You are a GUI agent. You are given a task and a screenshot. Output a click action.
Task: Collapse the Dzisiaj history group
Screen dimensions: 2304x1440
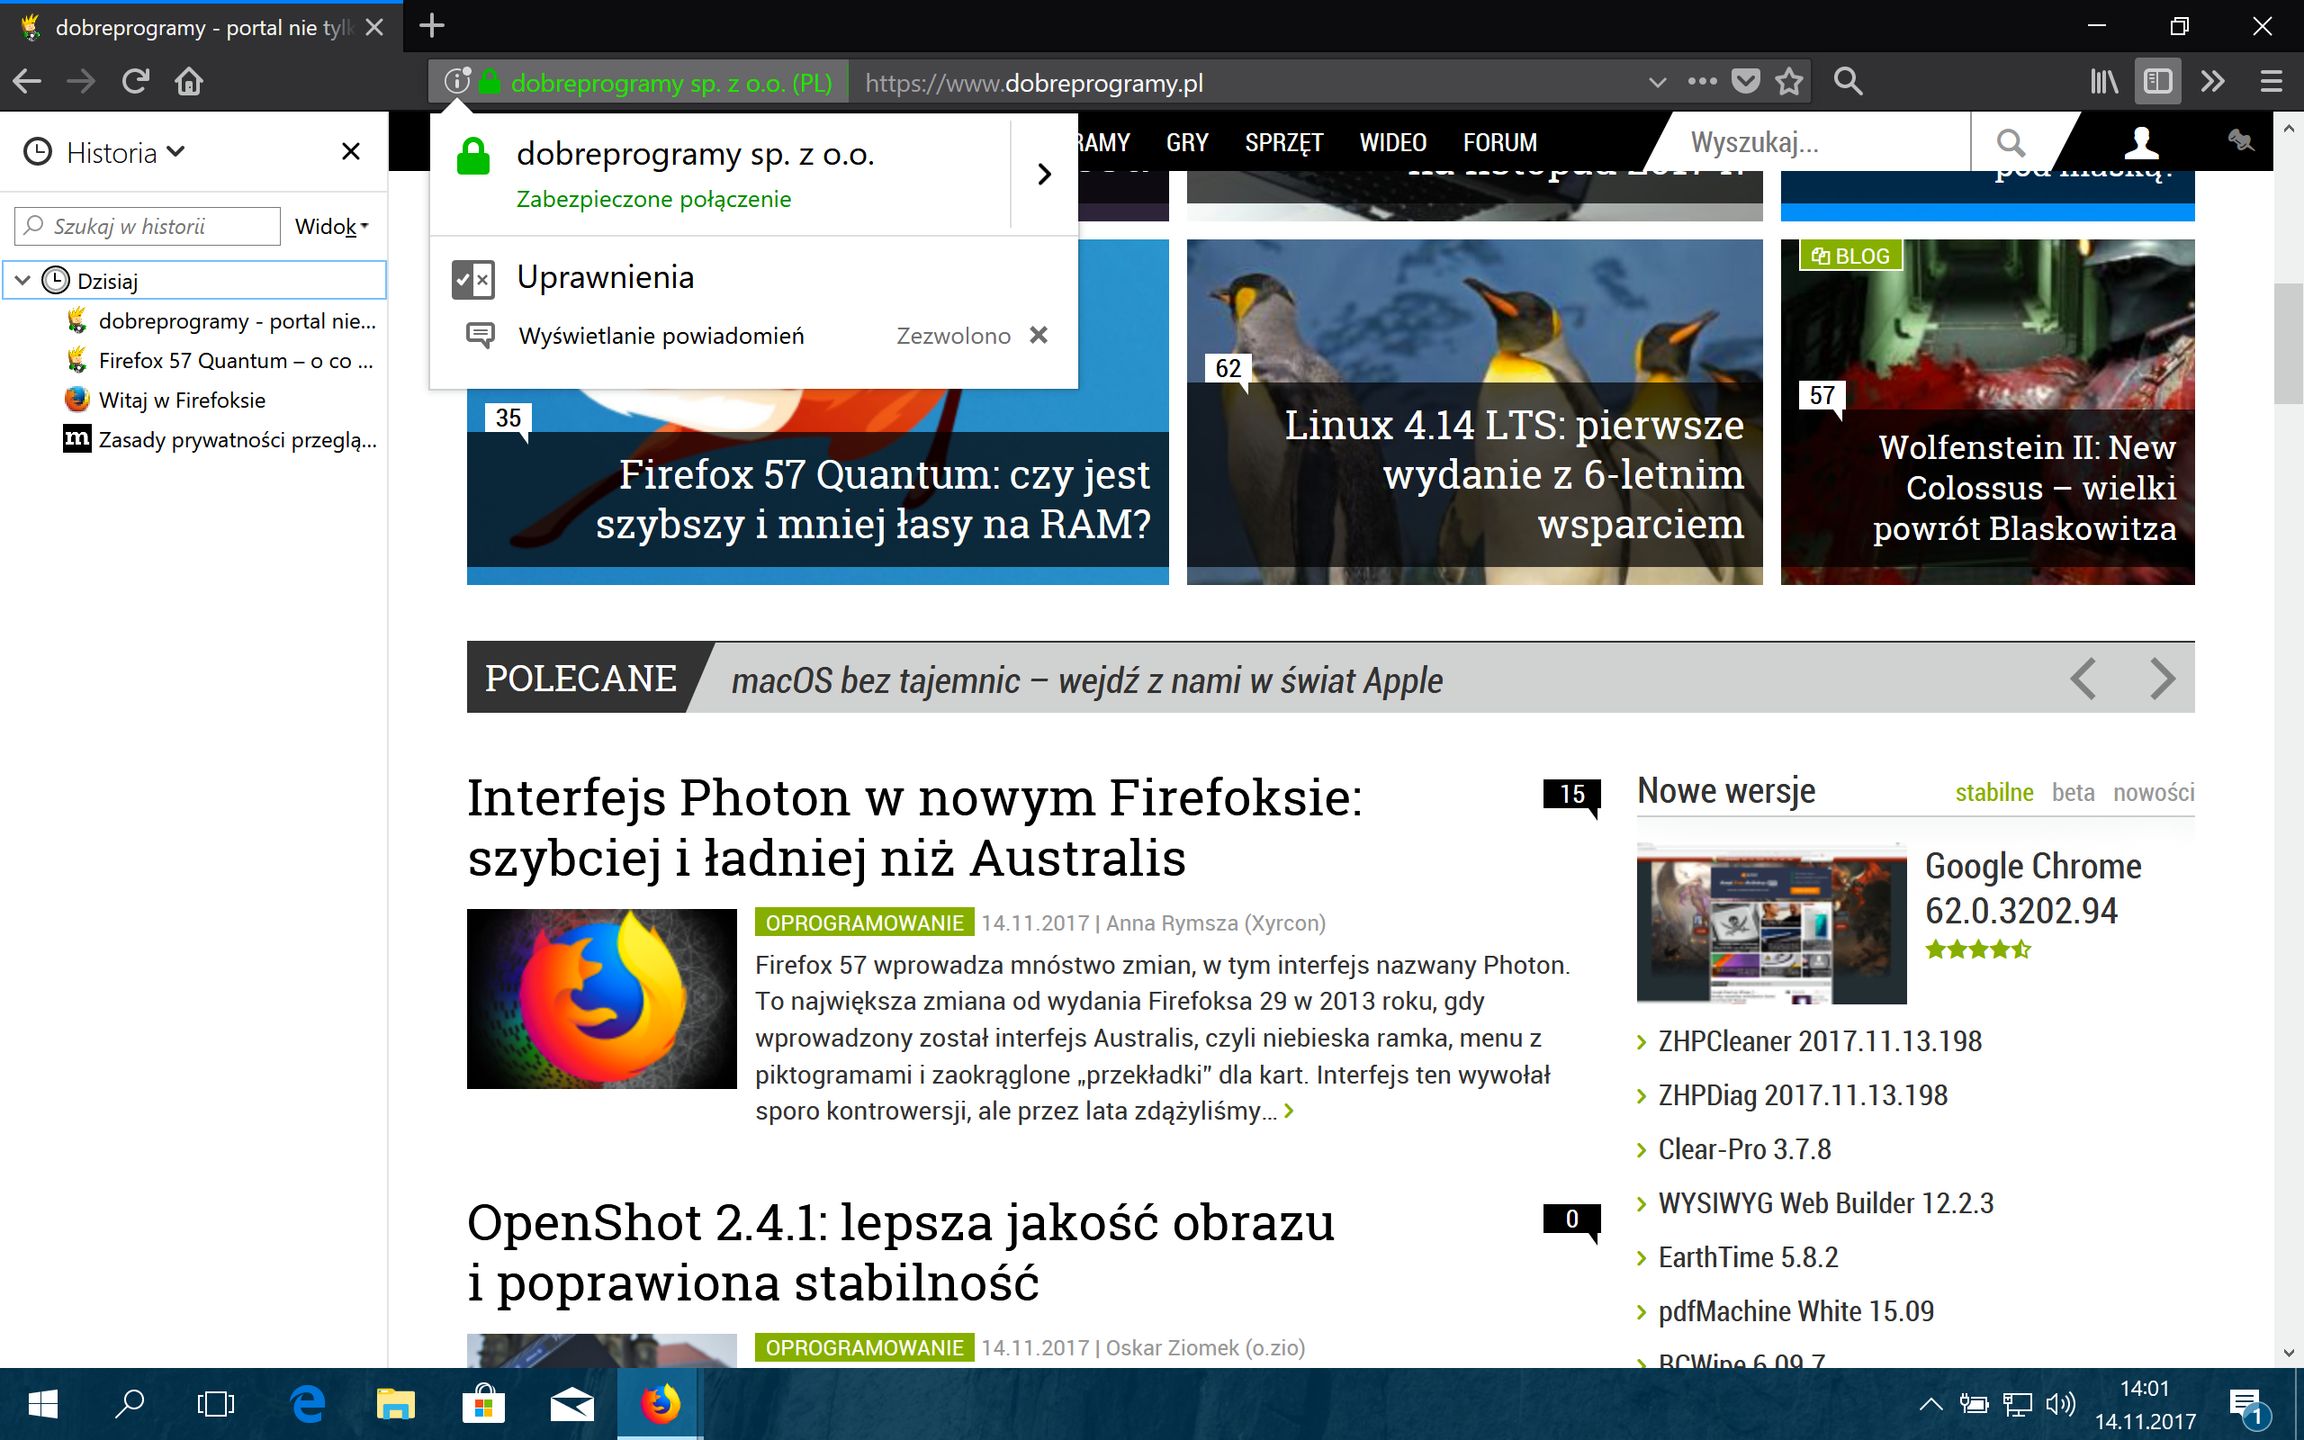pyautogui.click(x=22, y=281)
